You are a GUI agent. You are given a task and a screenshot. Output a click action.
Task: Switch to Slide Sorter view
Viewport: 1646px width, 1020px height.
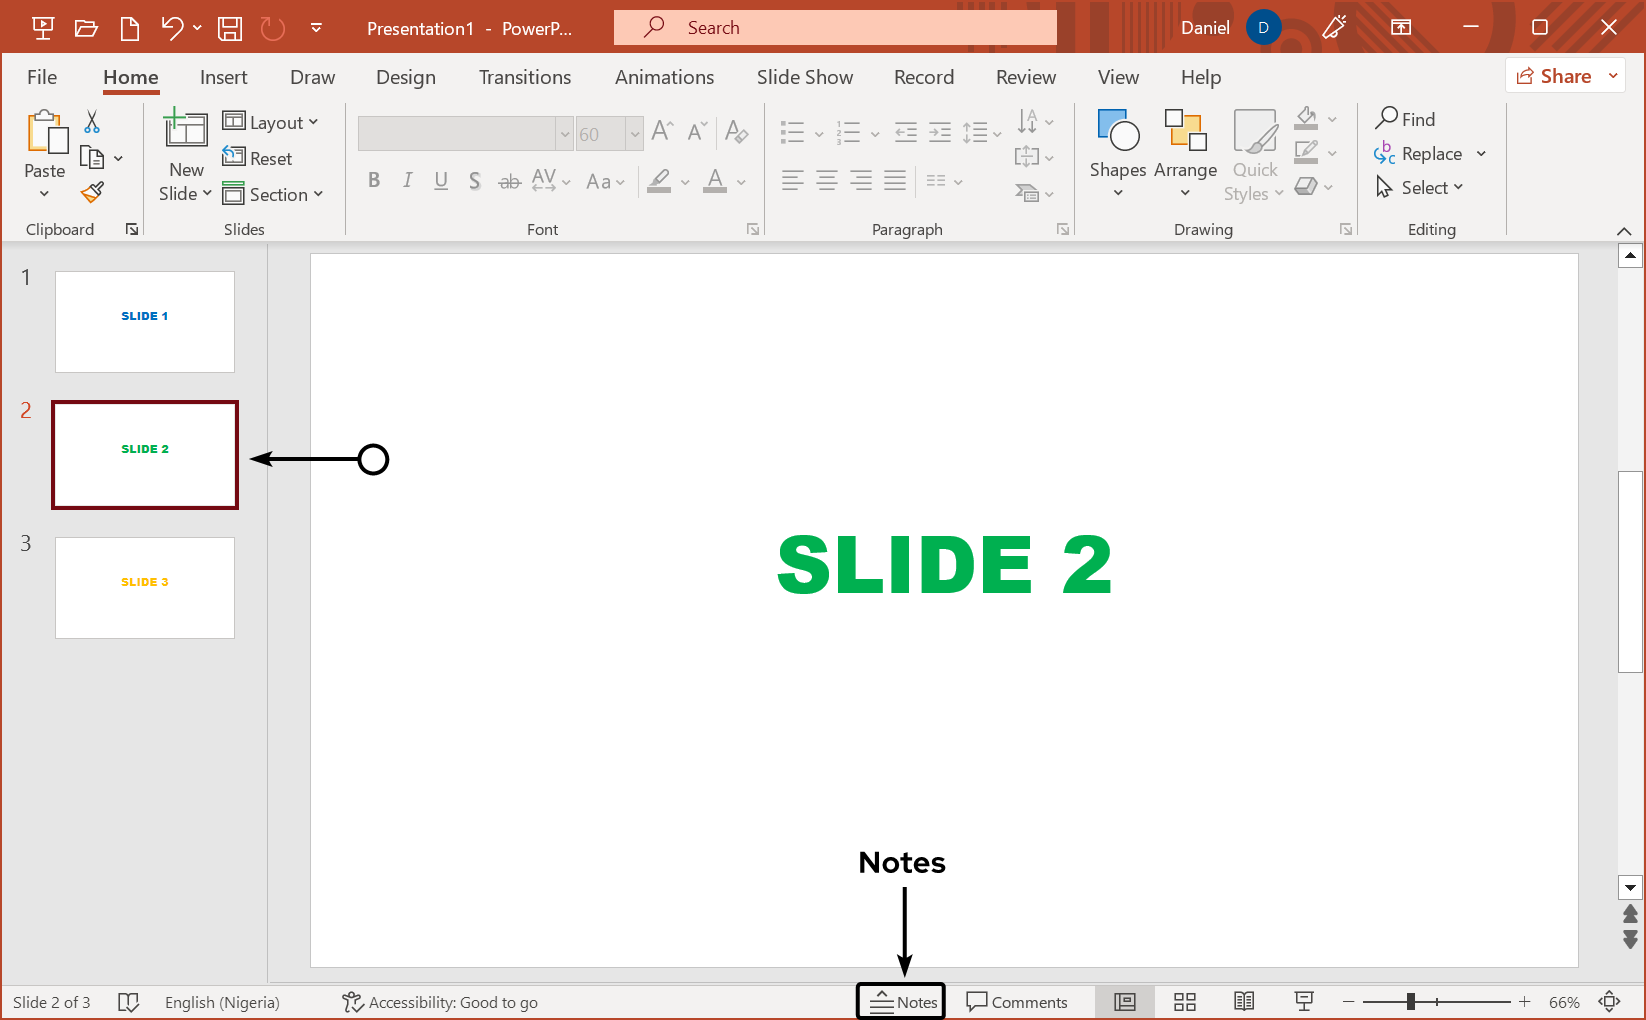click(1184, 1001)
